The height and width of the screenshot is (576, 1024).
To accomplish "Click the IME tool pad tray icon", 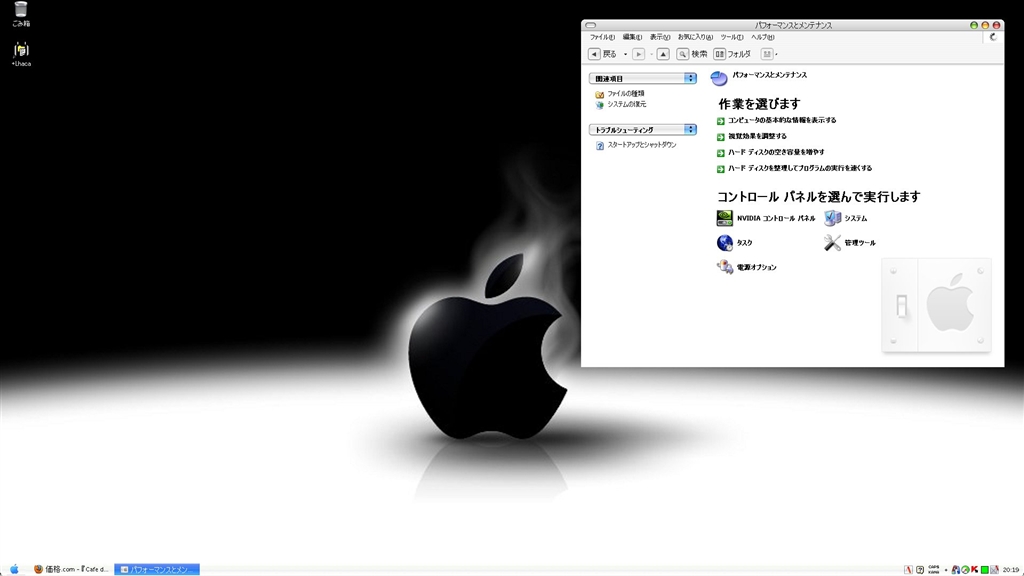I will click(x=920, y=570).
